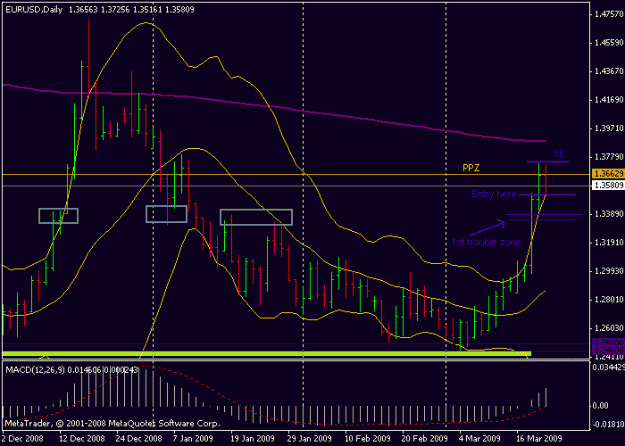Click the 29 Jan 2009 date label
This screenshot has height=446, width=625.
coord(310,438)
